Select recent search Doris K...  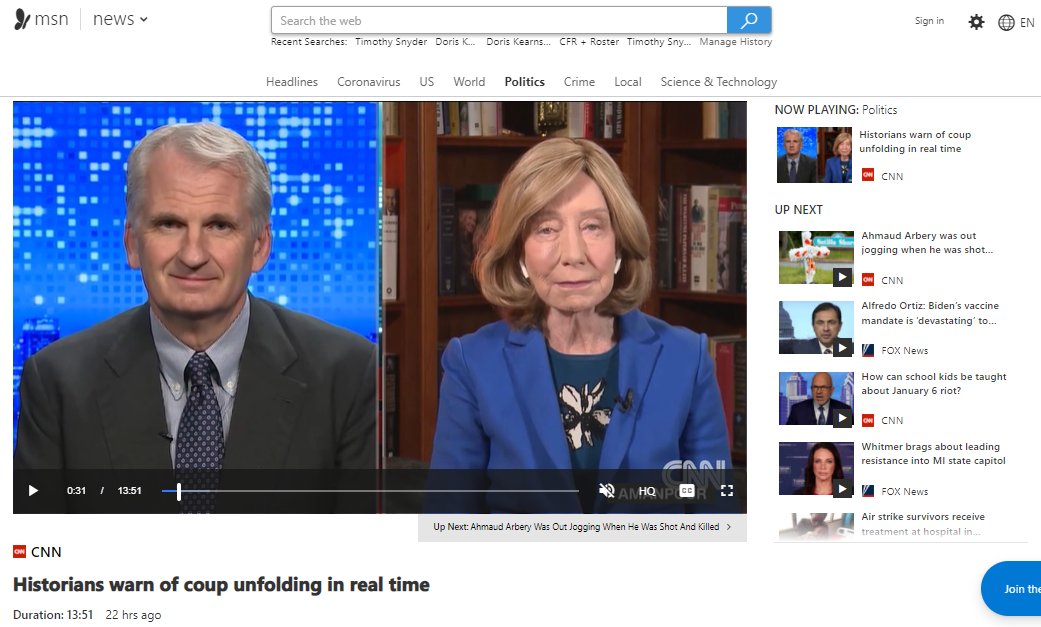coord(455,42)
